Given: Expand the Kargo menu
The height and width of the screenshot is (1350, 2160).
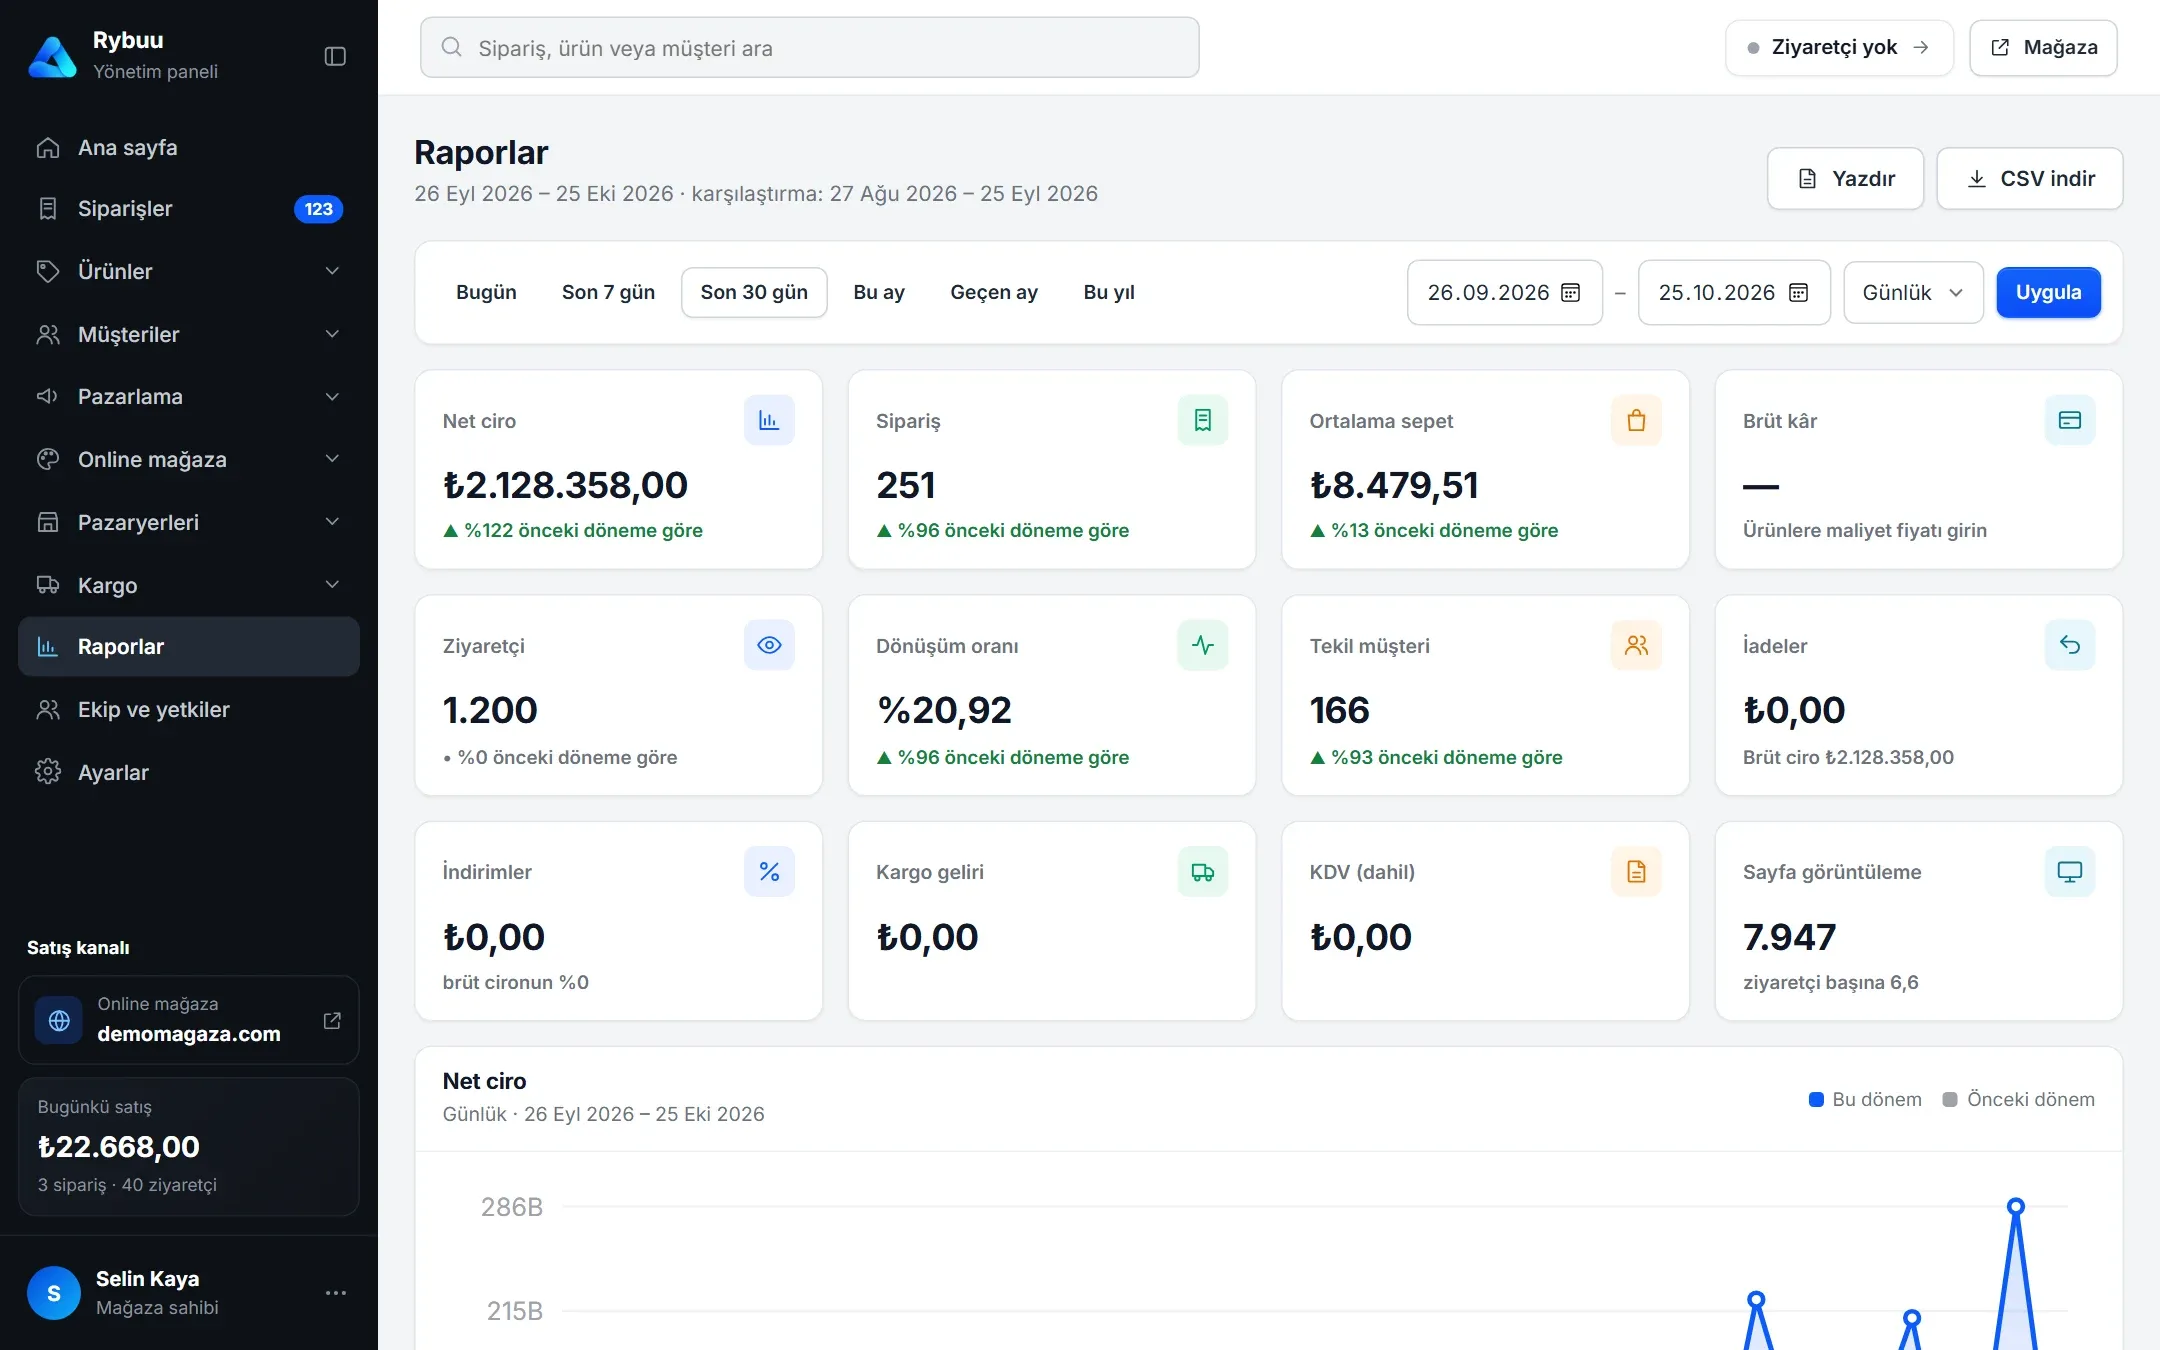Looking at the screenshot, I should tap(189, 585).
